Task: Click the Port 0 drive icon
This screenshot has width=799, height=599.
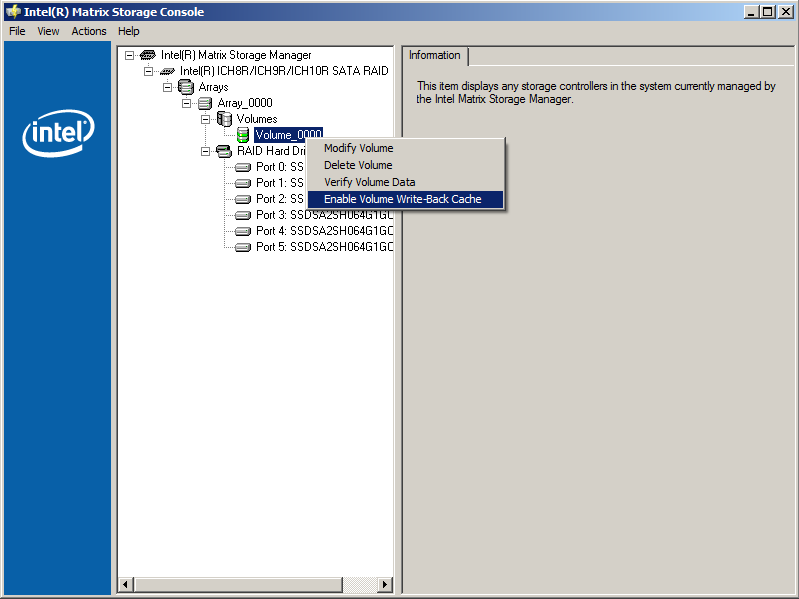Action: coord(243,167)
